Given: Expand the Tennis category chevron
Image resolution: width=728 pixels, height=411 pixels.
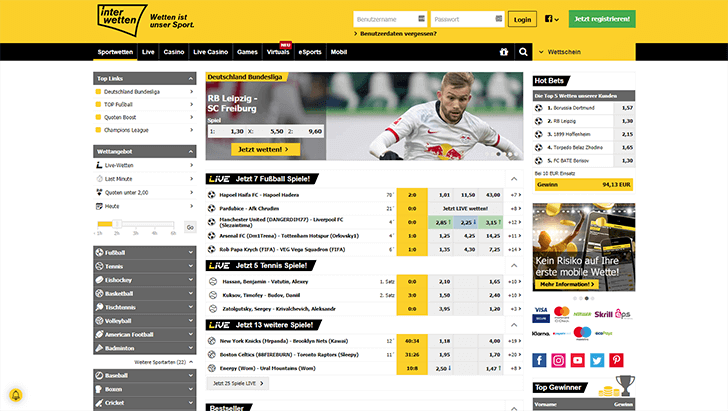Looking at the screenshot, I should [x=190, y=266].
